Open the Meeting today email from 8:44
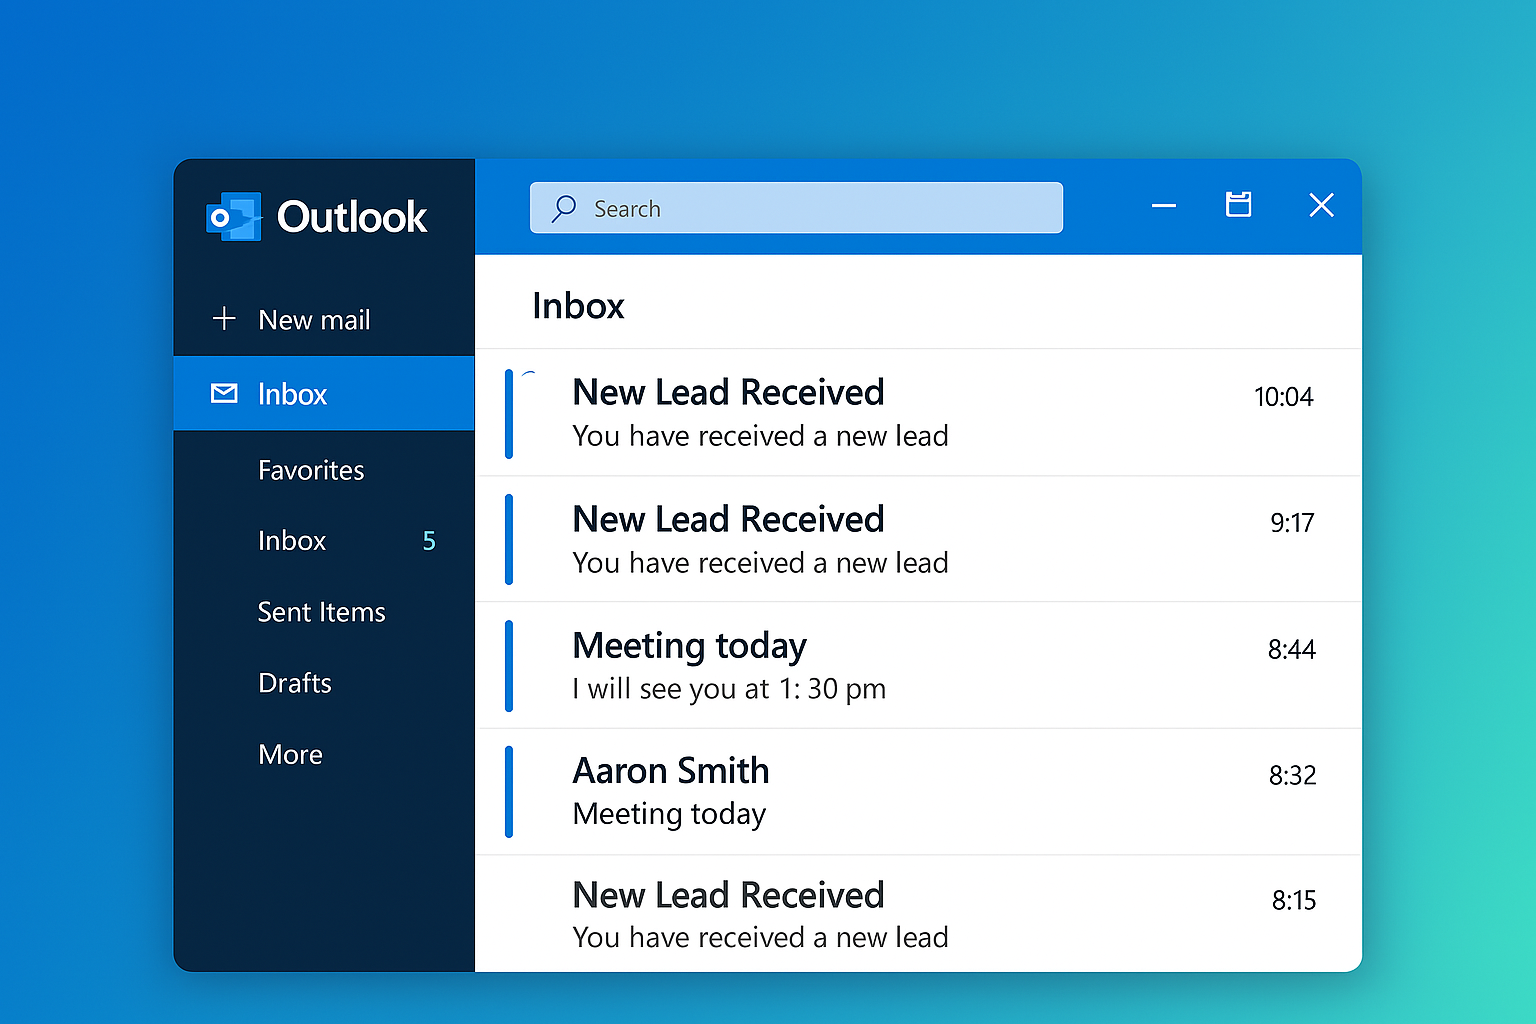Viewport: 1536px width, 1024px height. [x=900, y=666]
